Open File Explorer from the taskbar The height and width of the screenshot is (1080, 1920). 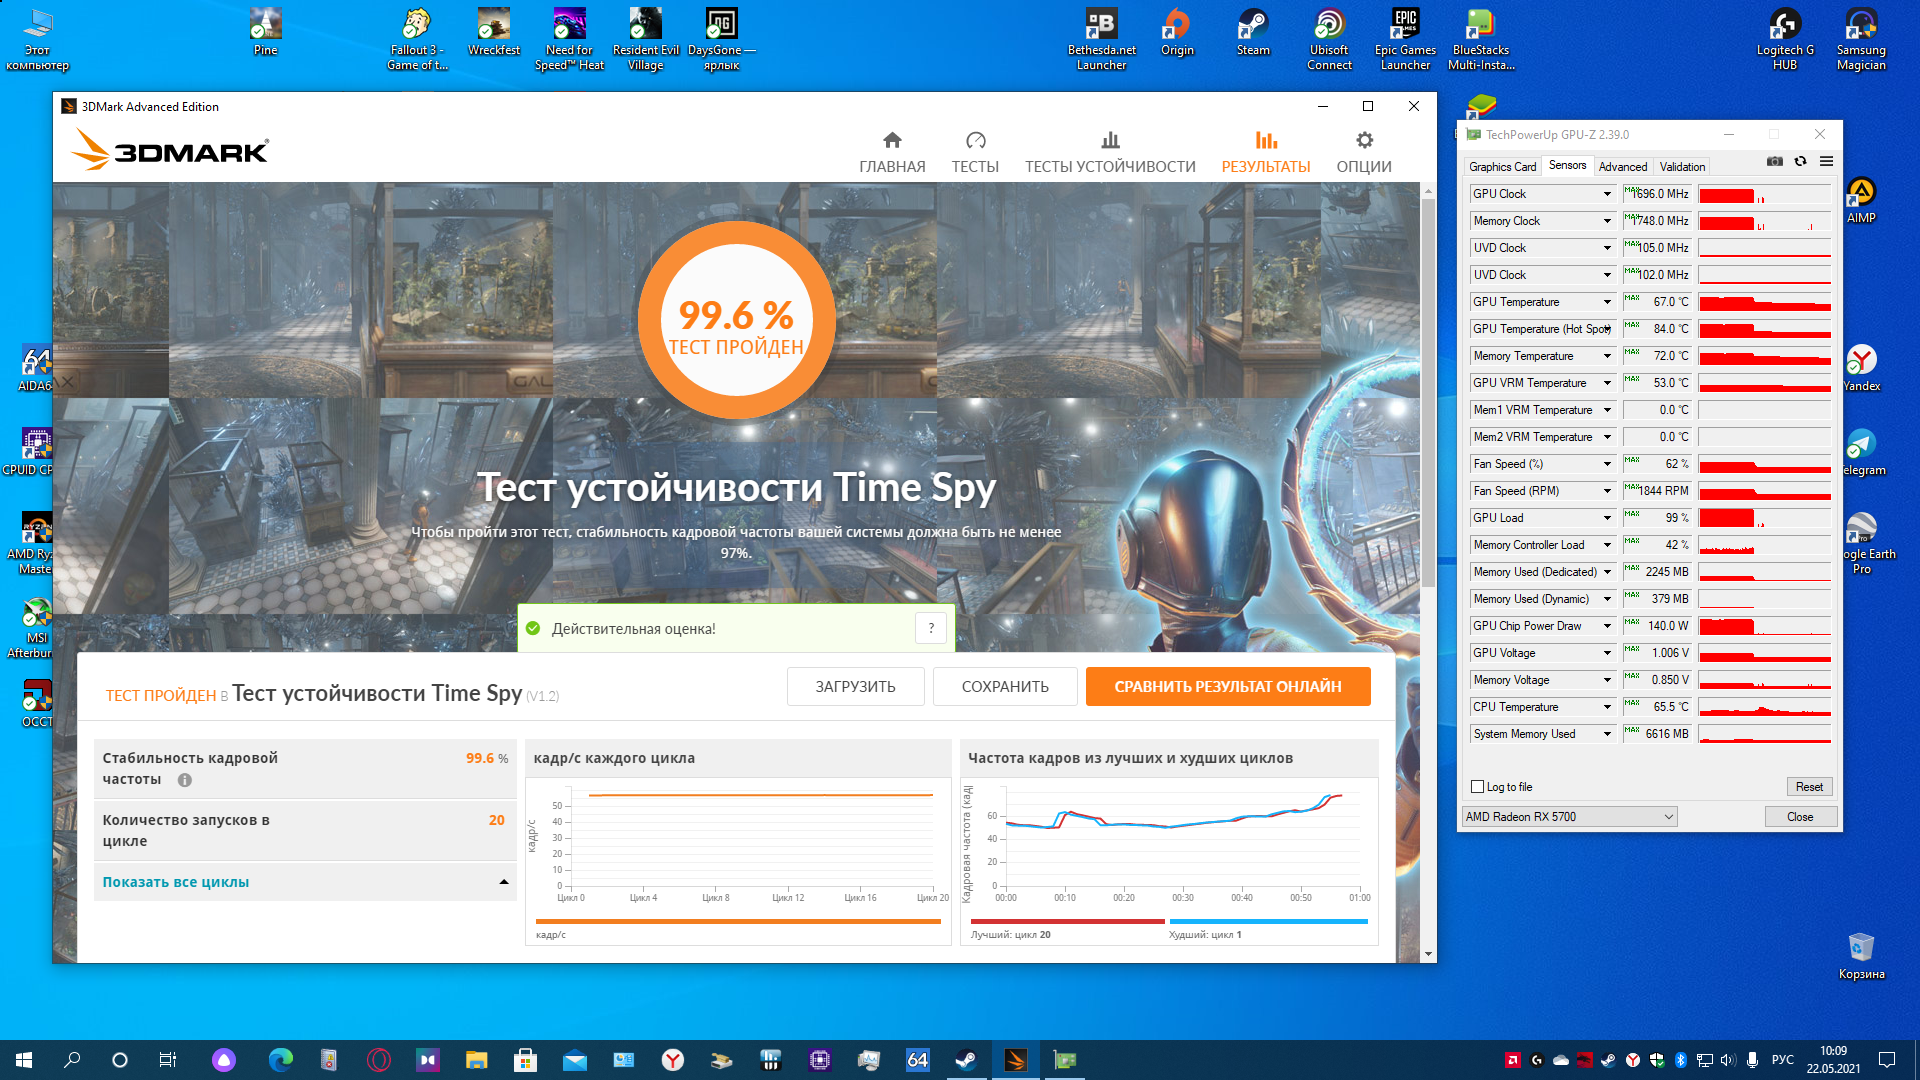tap(476, 1060)
